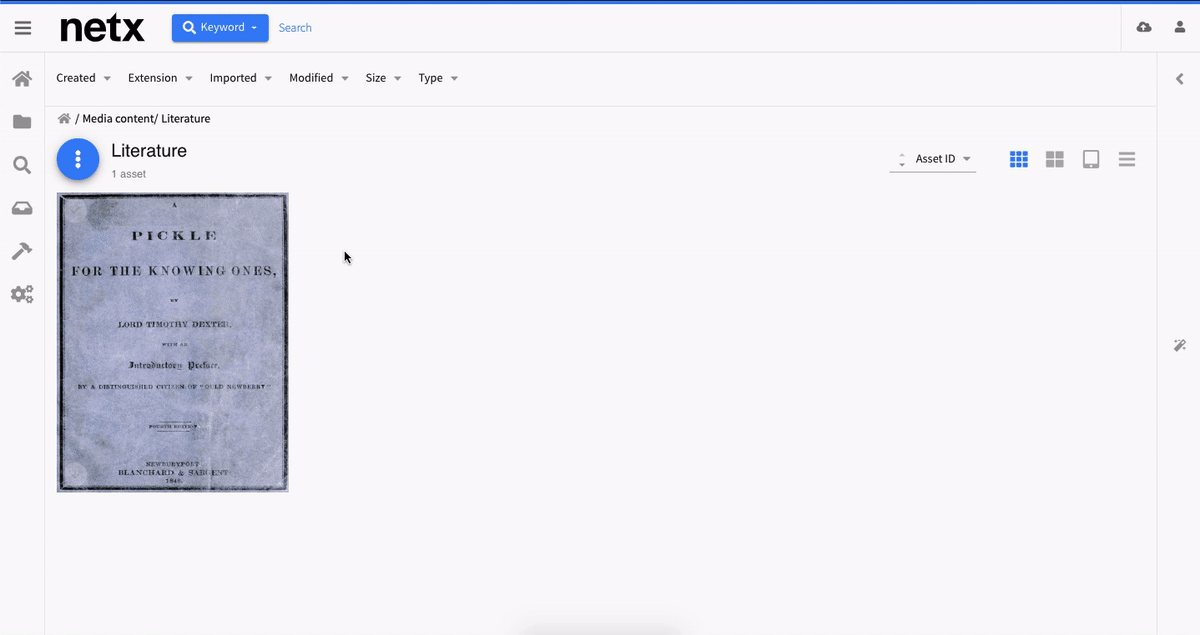Switch to list view
This screenshot has height=635, width=1200.
click(x=1127, y=159)
